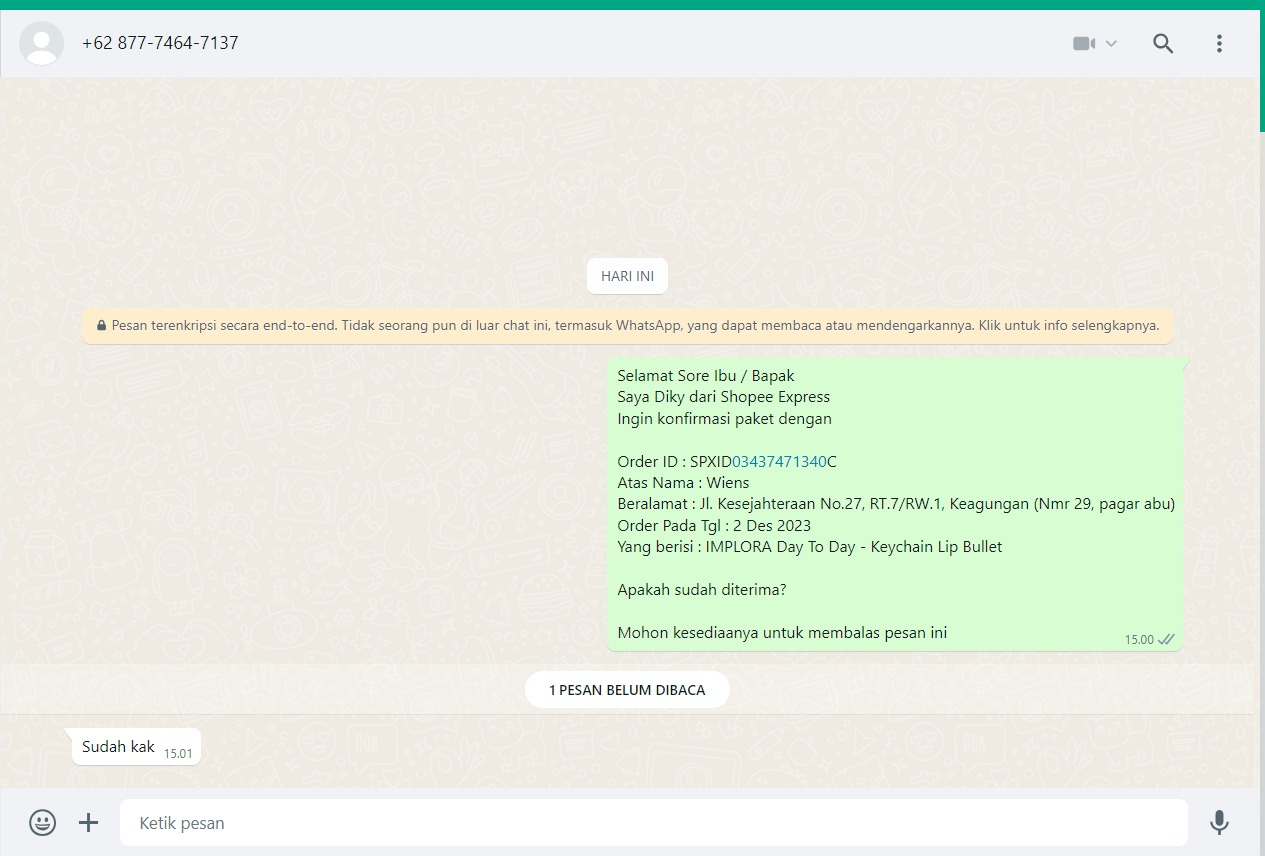
Task: Record a voice message
Action: tap(1219, 823)
